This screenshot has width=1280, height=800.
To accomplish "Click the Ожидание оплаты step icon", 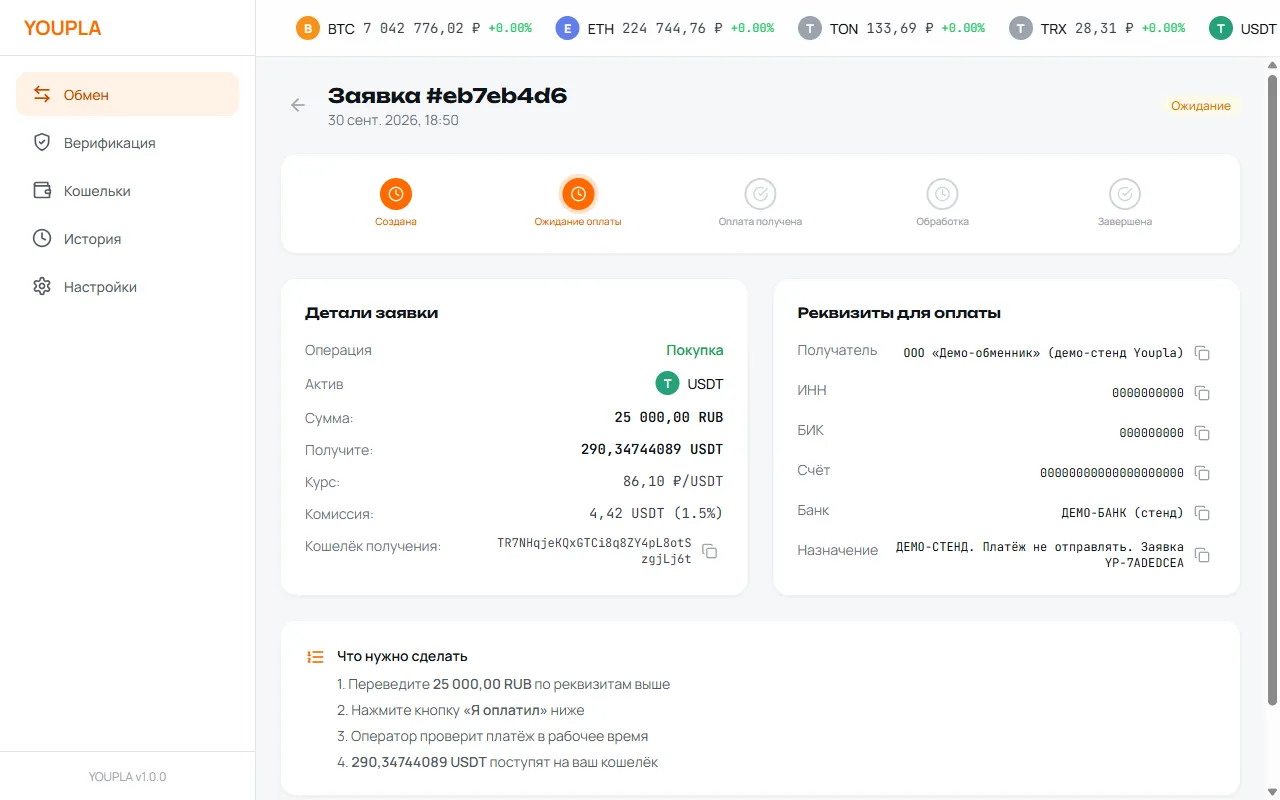I will click(578, 194).
